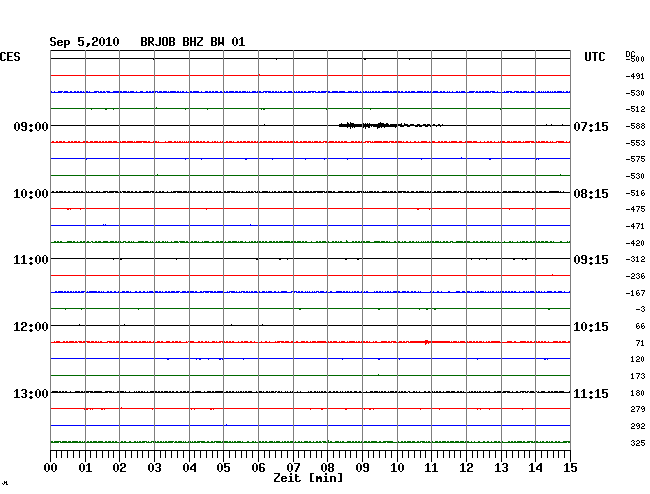Select the 09:00 local time label

[31, 126]
